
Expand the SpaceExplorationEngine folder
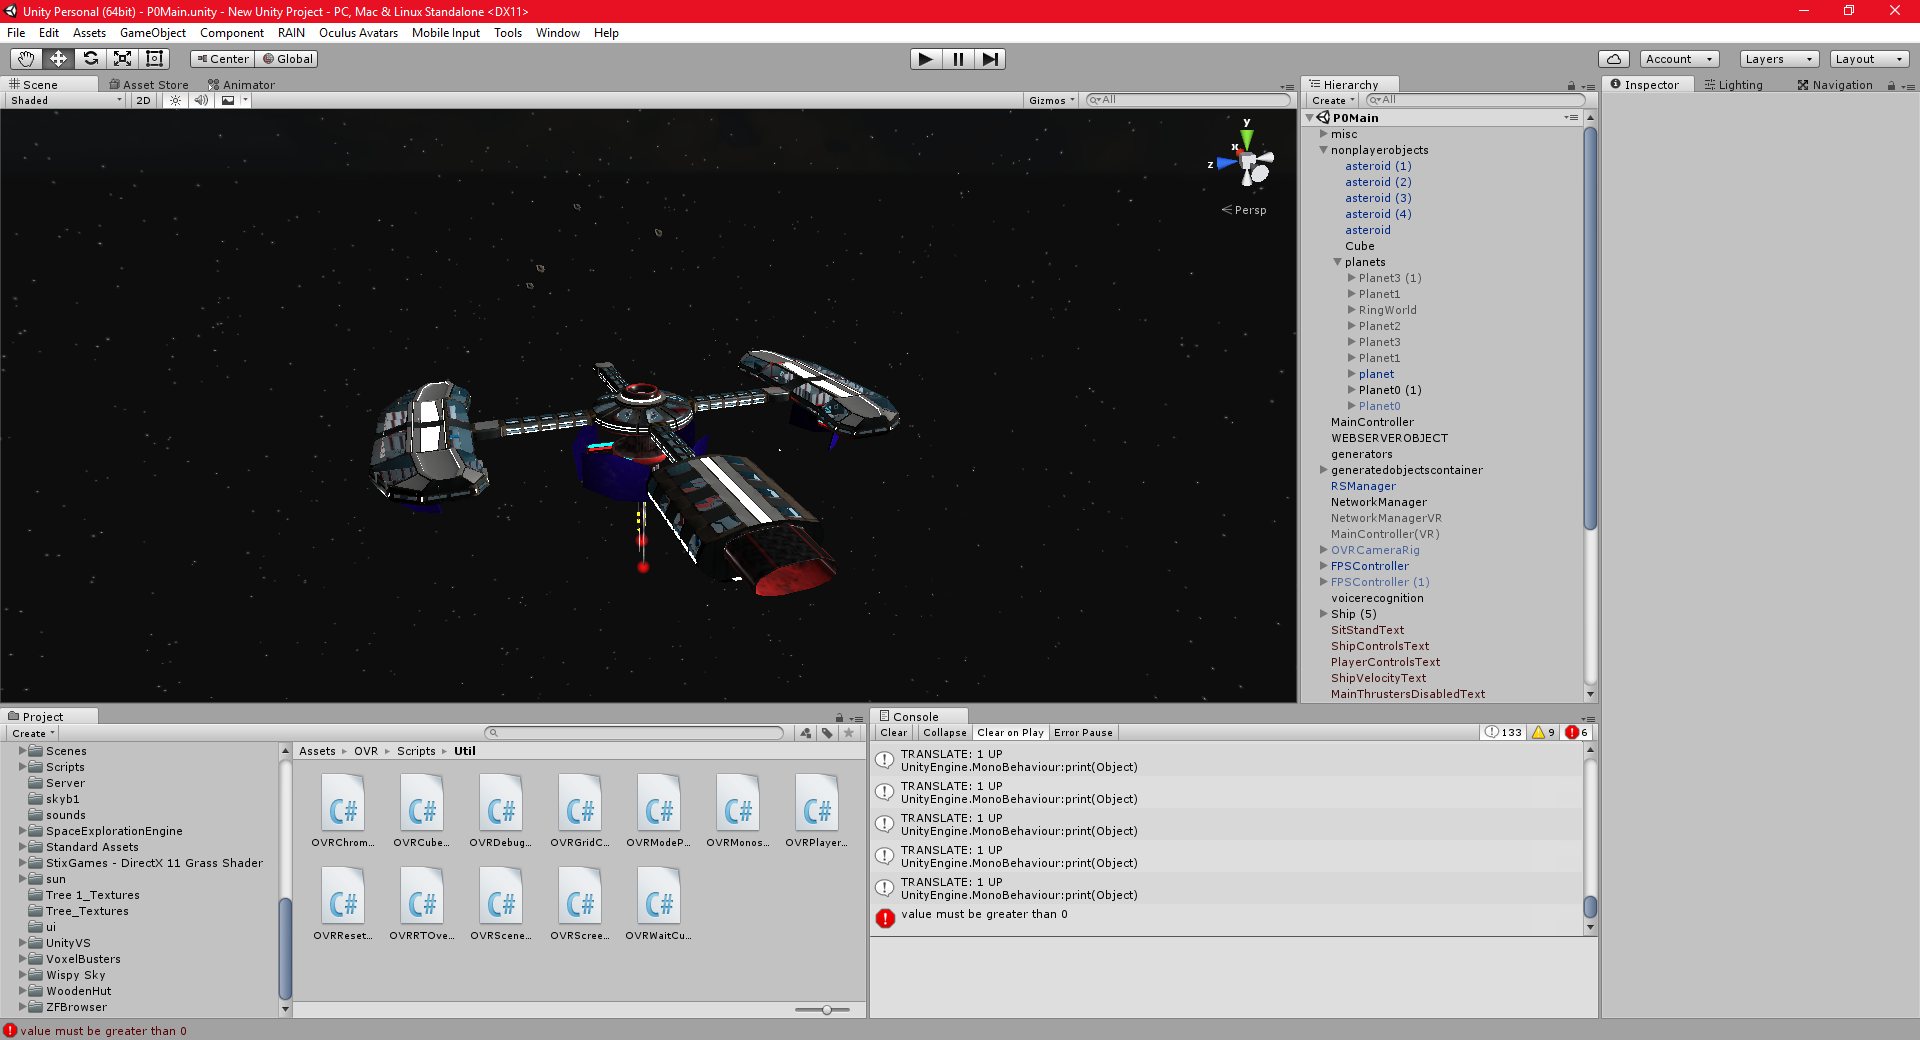pyautogui.click(x=23, y=831)
